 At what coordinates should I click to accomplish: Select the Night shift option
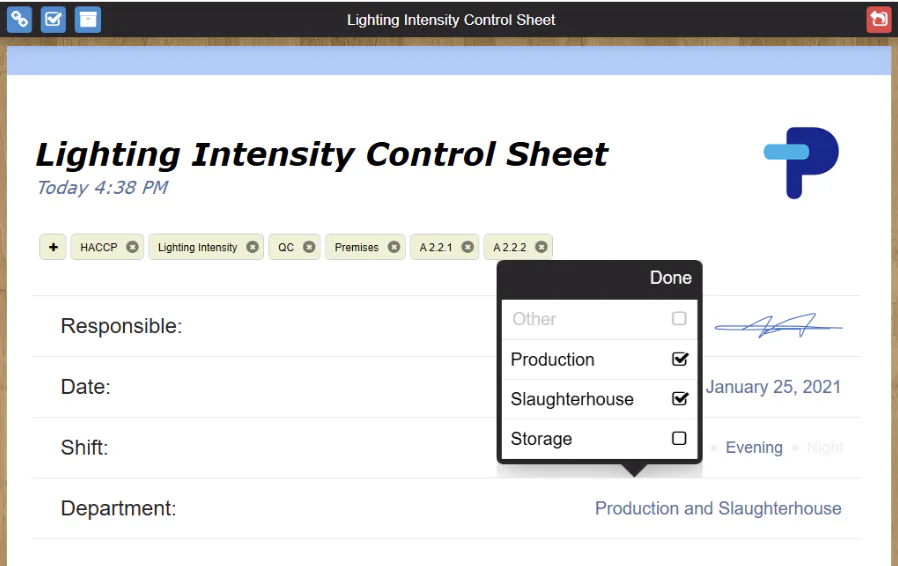coord(825,447)
